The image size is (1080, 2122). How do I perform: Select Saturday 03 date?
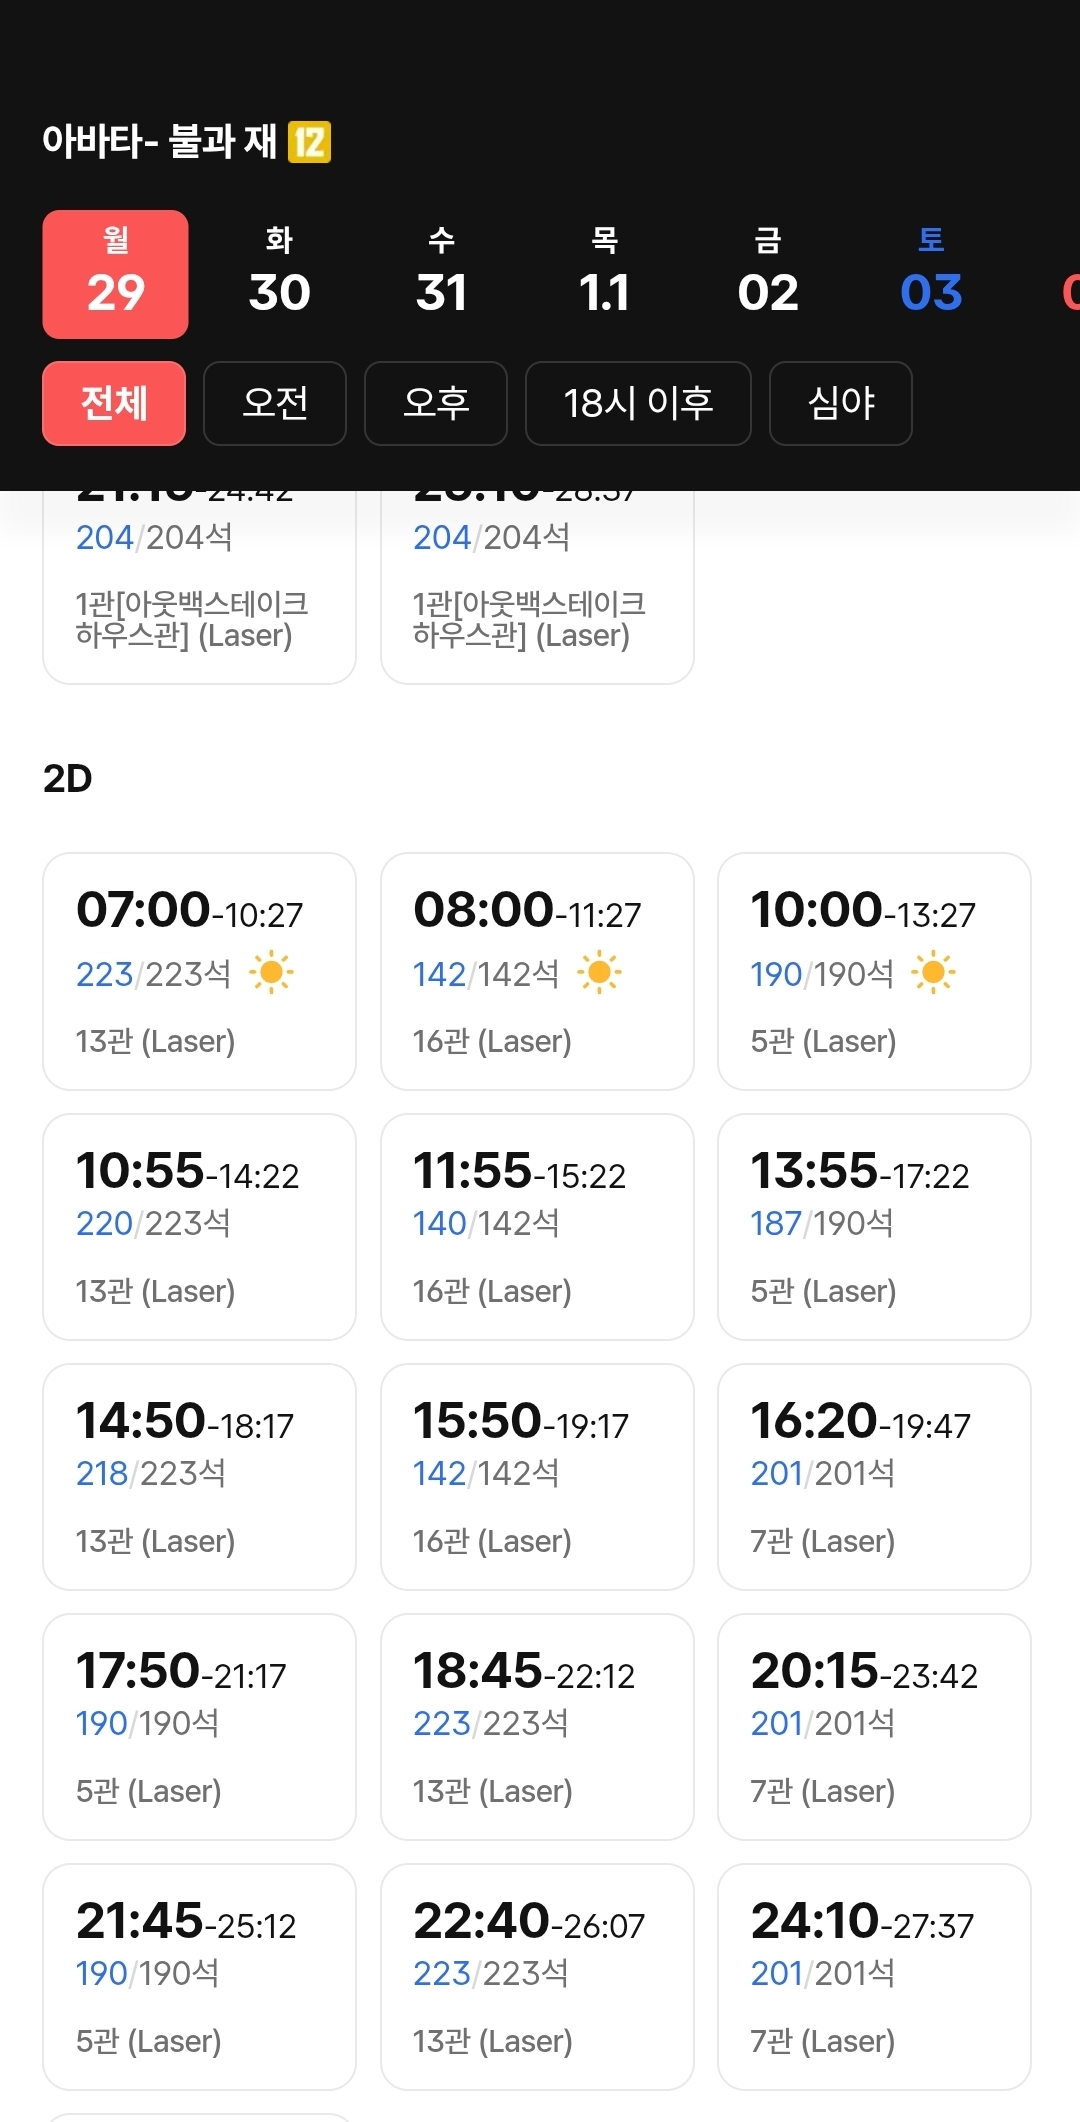930,275
